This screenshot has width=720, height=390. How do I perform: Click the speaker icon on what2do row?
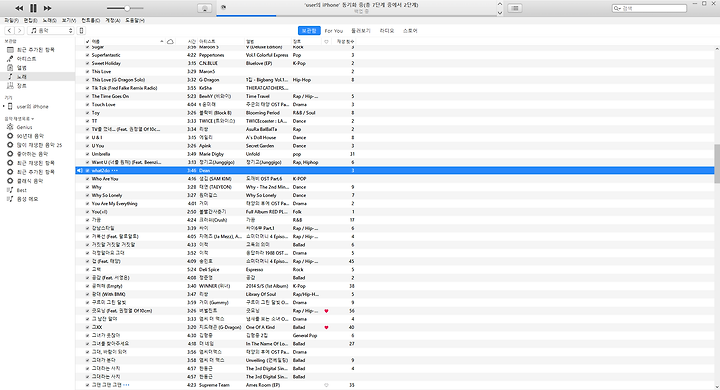point(79,170)
